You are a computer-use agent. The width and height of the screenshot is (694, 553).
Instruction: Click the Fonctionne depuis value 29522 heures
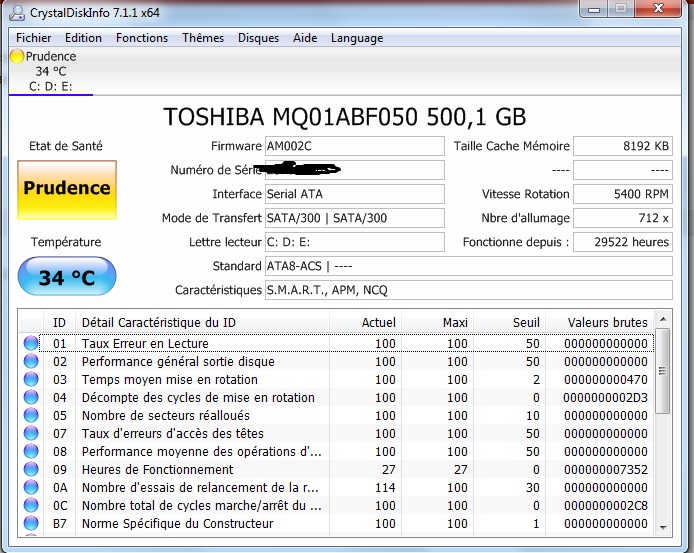point(623,242)
